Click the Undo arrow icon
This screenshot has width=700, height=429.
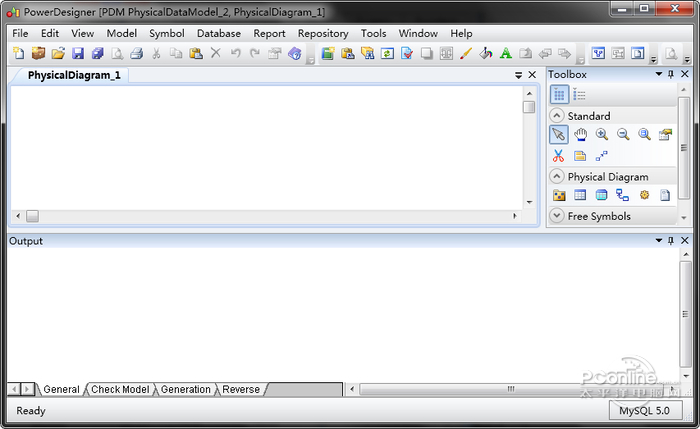(x=235, y=54)
